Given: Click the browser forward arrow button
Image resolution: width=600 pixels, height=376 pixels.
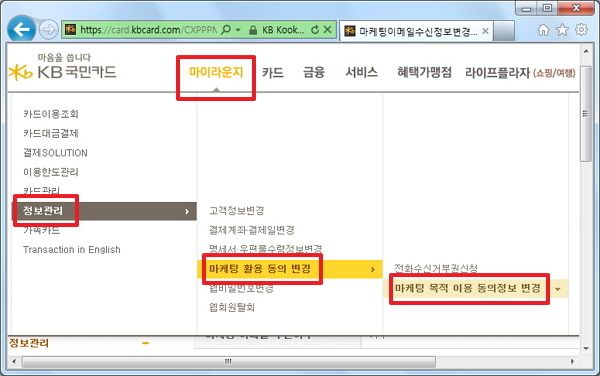Looking at the screenshot, I should 49,29.
